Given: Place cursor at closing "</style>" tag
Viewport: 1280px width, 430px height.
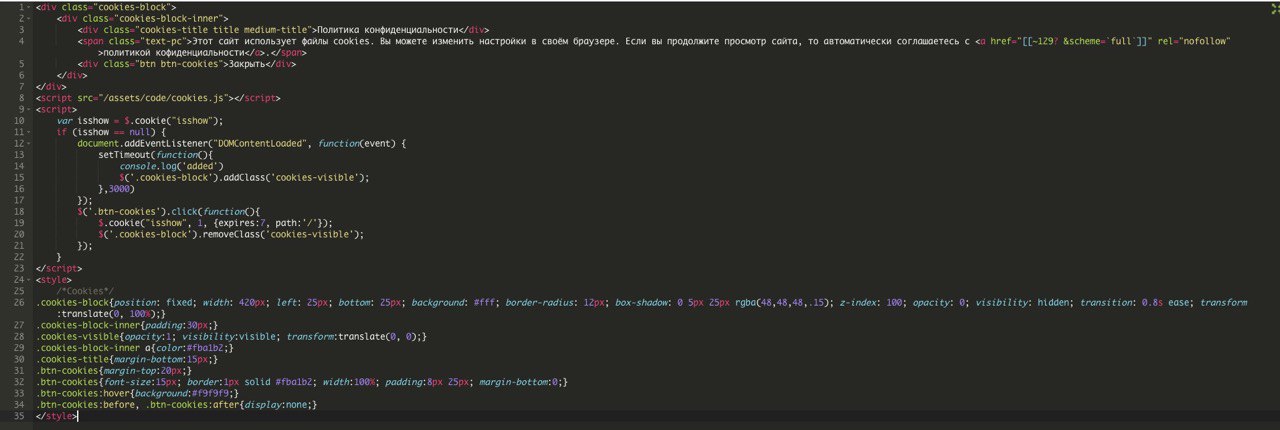Looking at the screenshot, I should [x=56, y=416].
